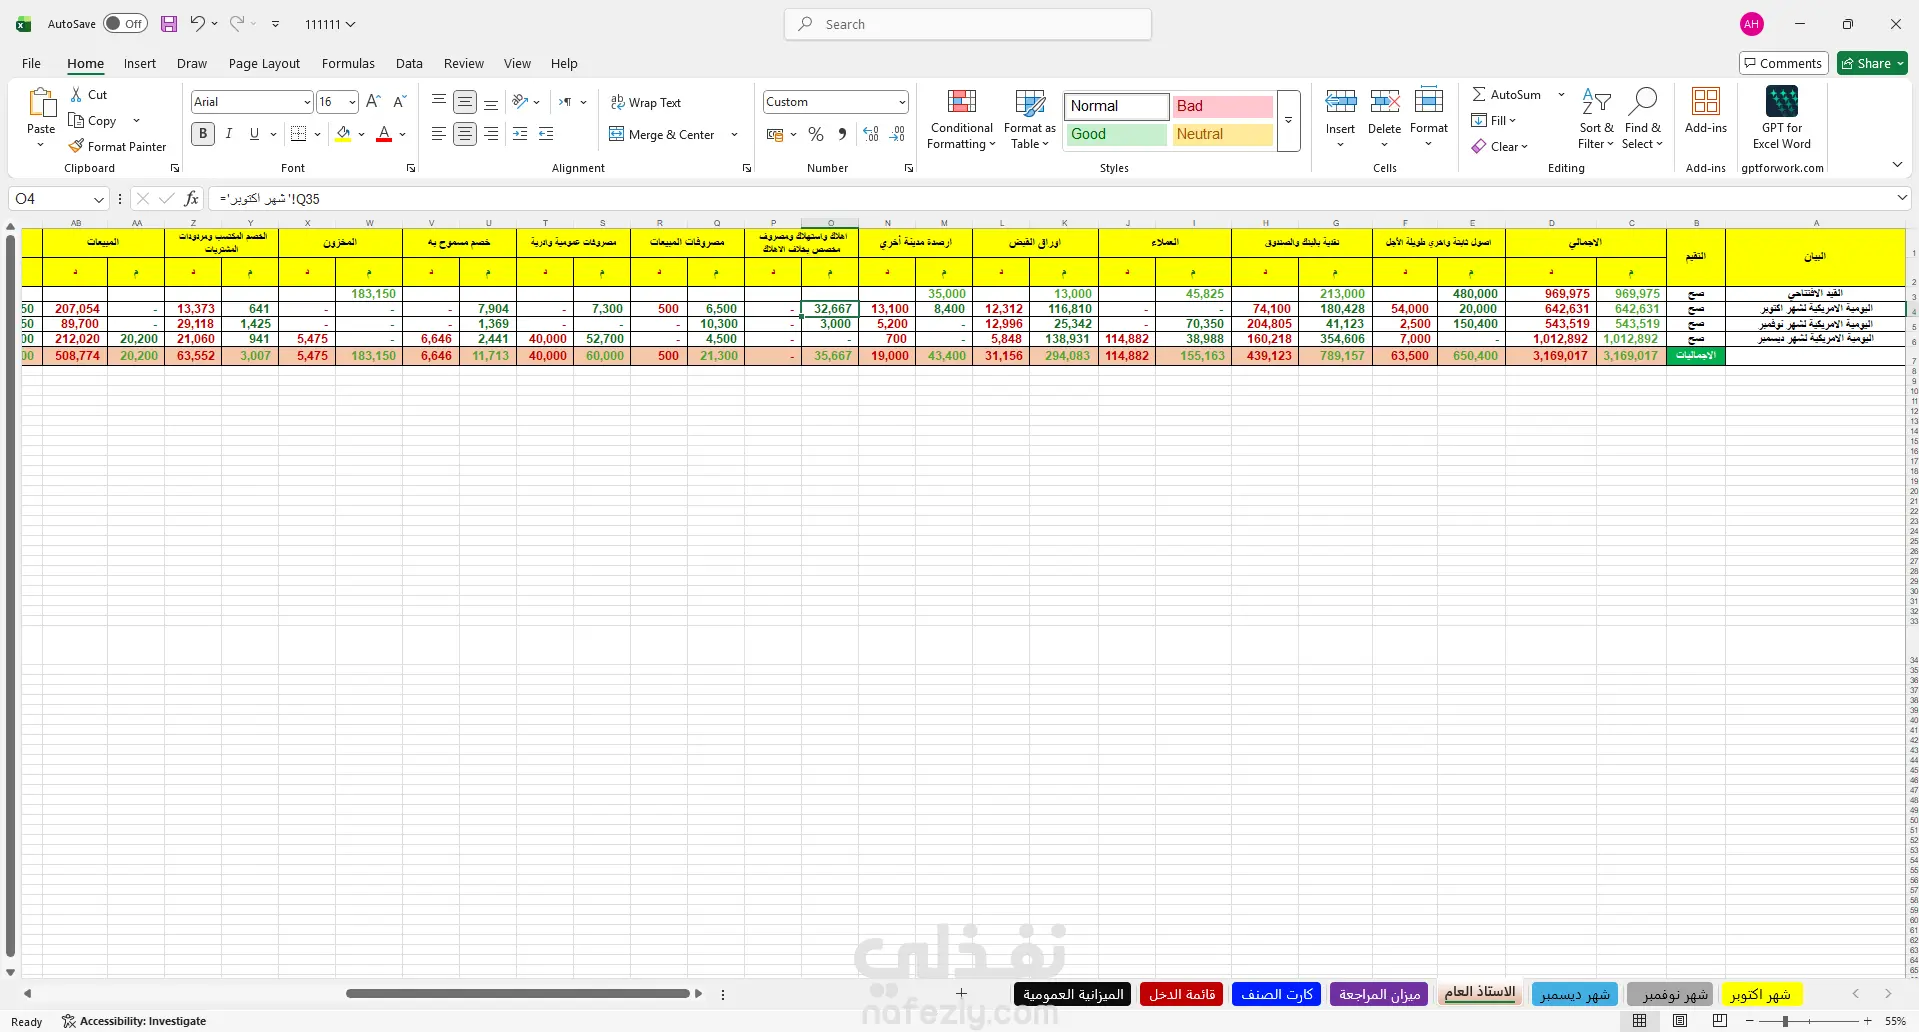Image resolution: width=1919 pixels, height=1032 pixels.
Task: Click the Search box in title bar
Action: [x=968, y=24]
